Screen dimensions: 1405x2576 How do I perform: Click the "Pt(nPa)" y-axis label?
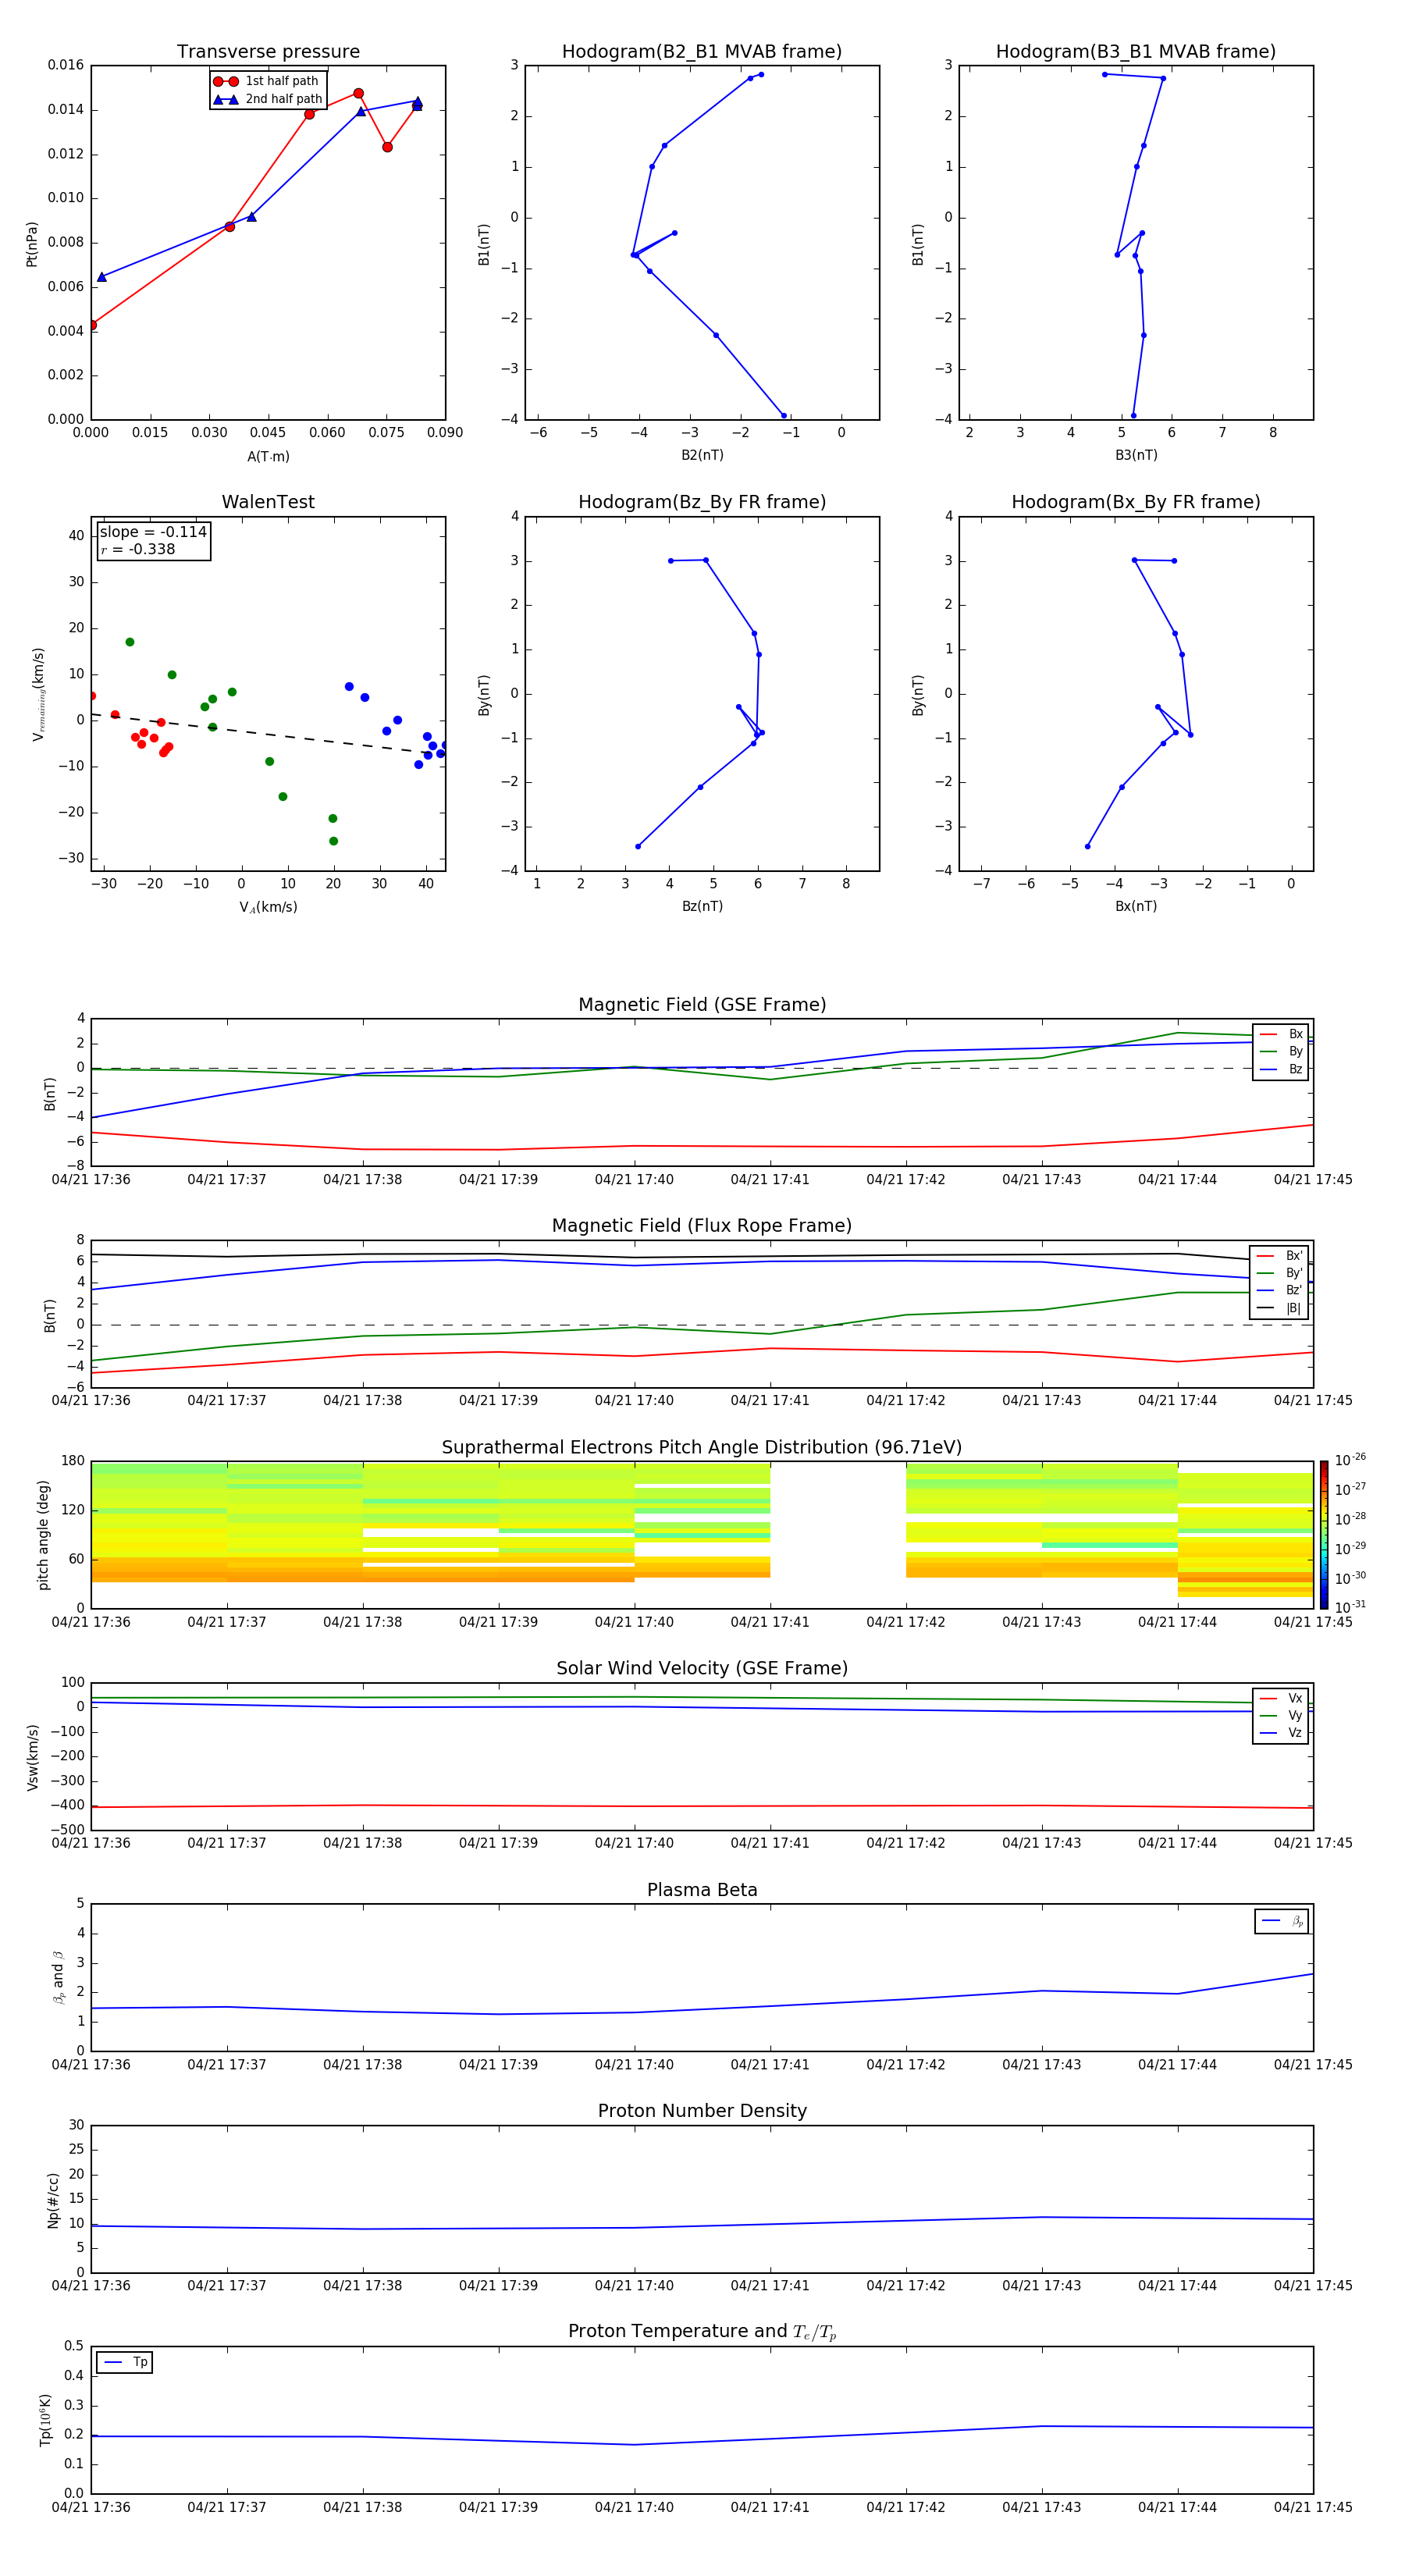(x=31, y=243)
